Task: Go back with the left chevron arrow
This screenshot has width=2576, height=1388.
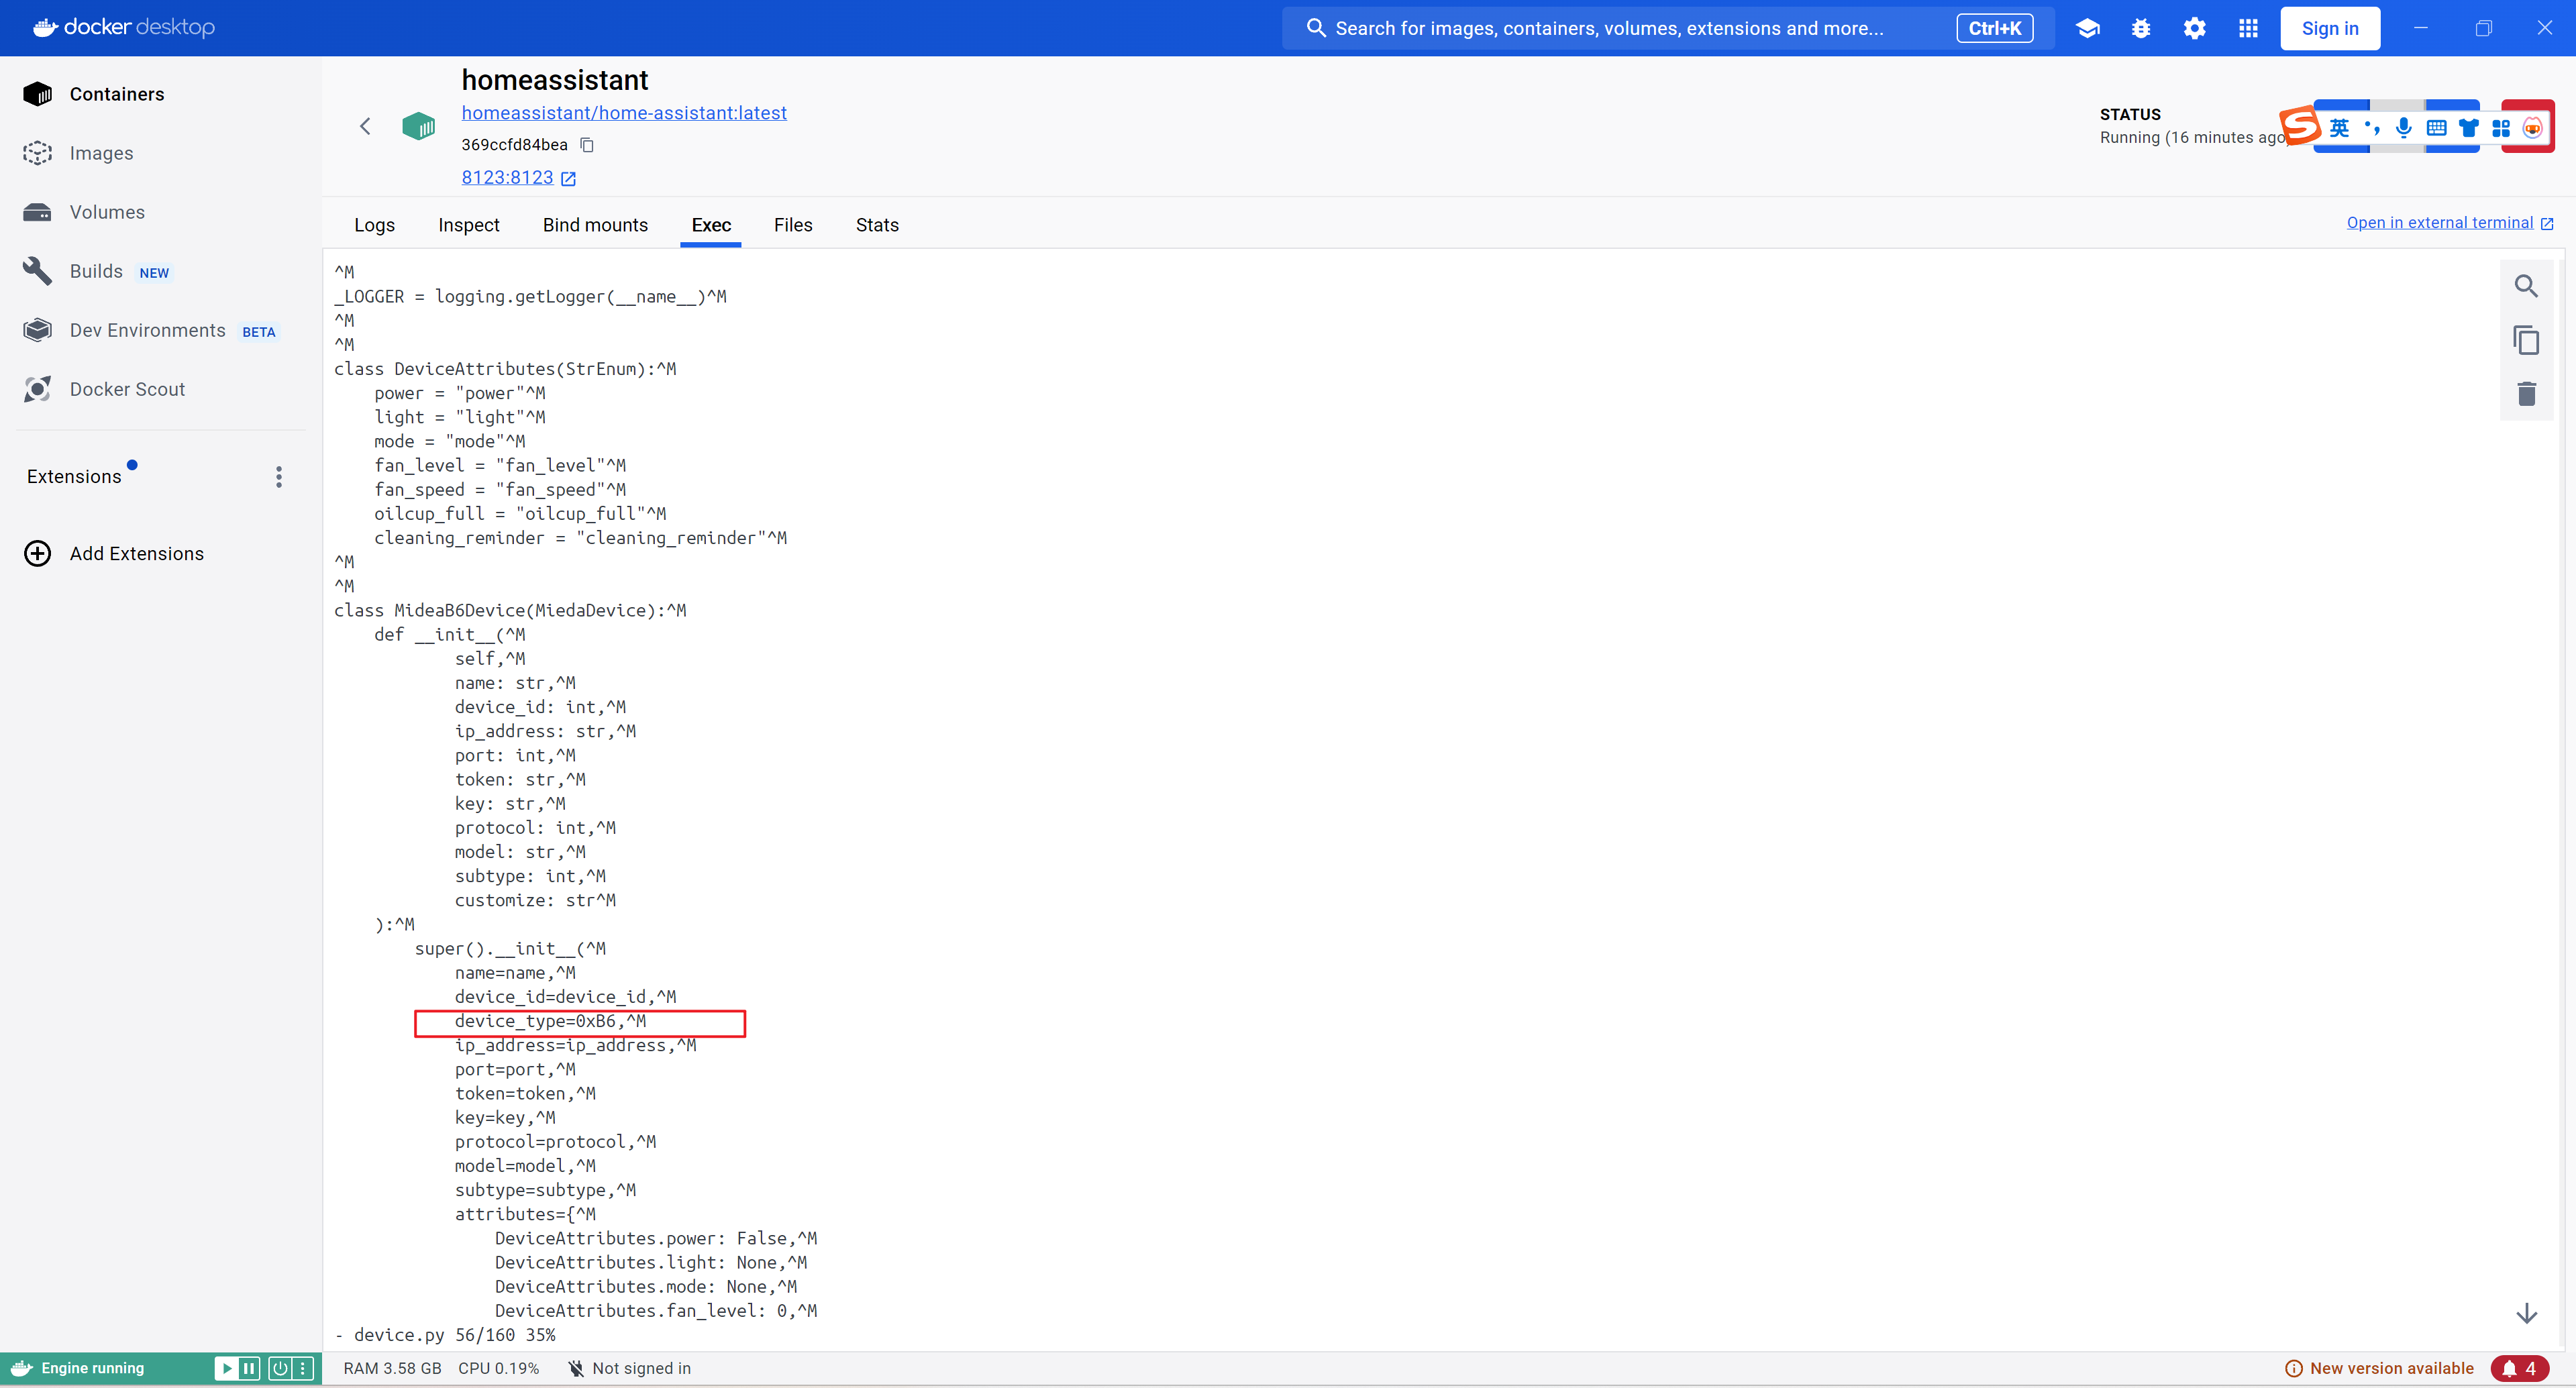Action: [365, 126]
